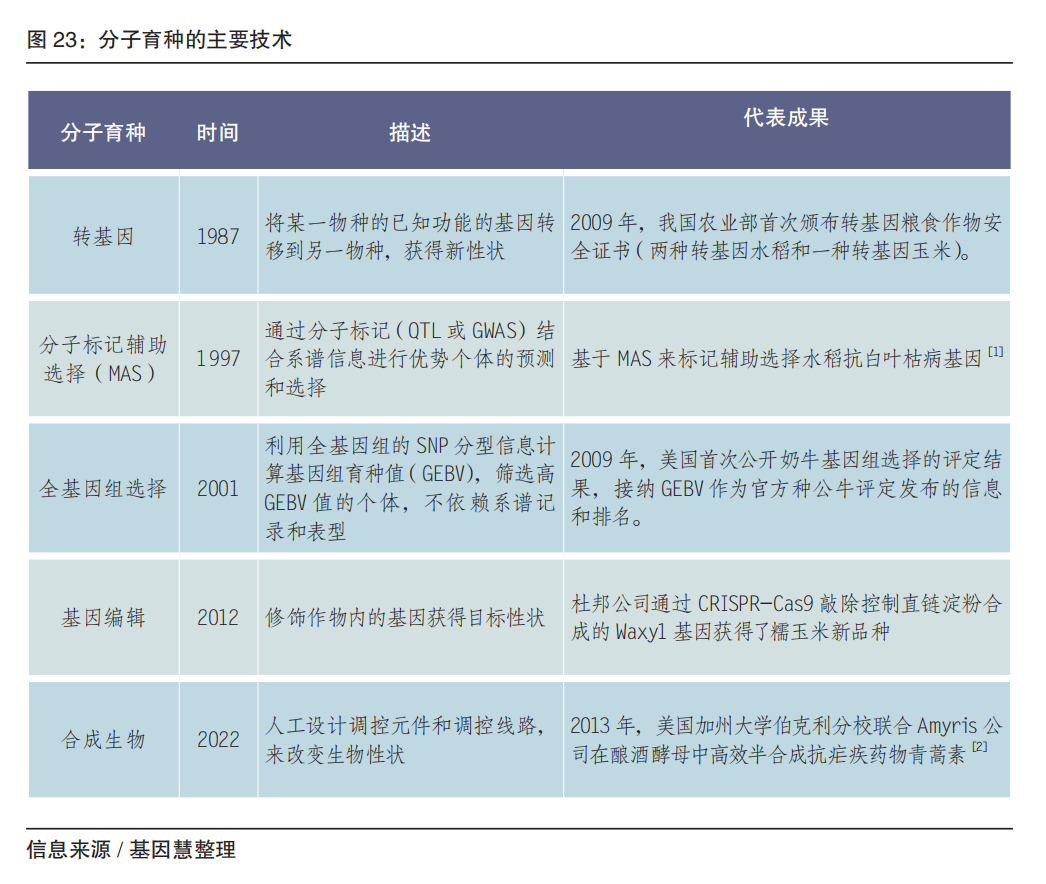This screenshot has height=884, width=1046.
Task: Click the 代表成果 column header
Action: pyautogui.click(x=785, y=118)
